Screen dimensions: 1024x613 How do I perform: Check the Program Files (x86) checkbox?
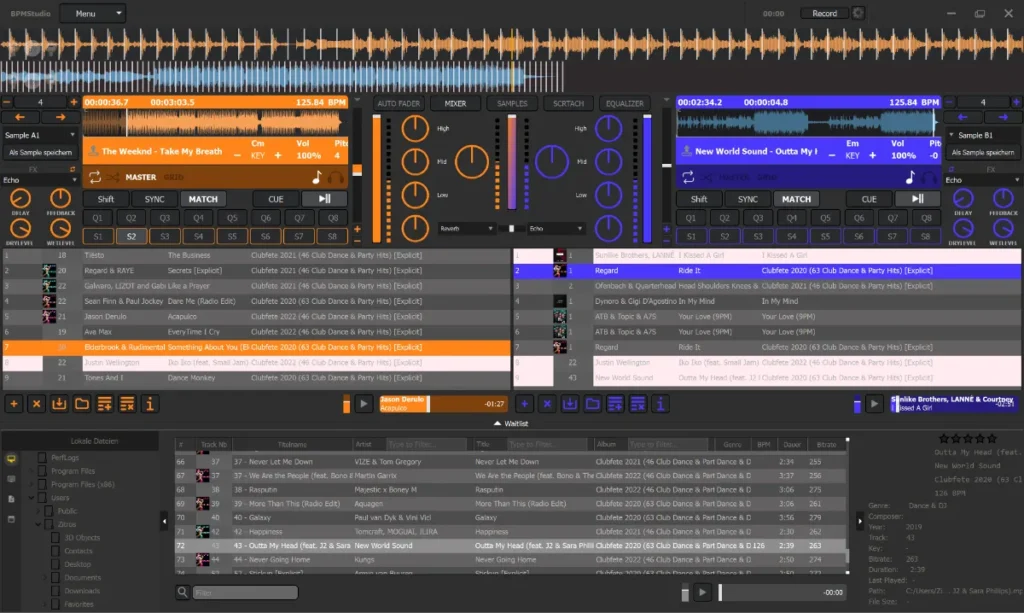(42, 484)
